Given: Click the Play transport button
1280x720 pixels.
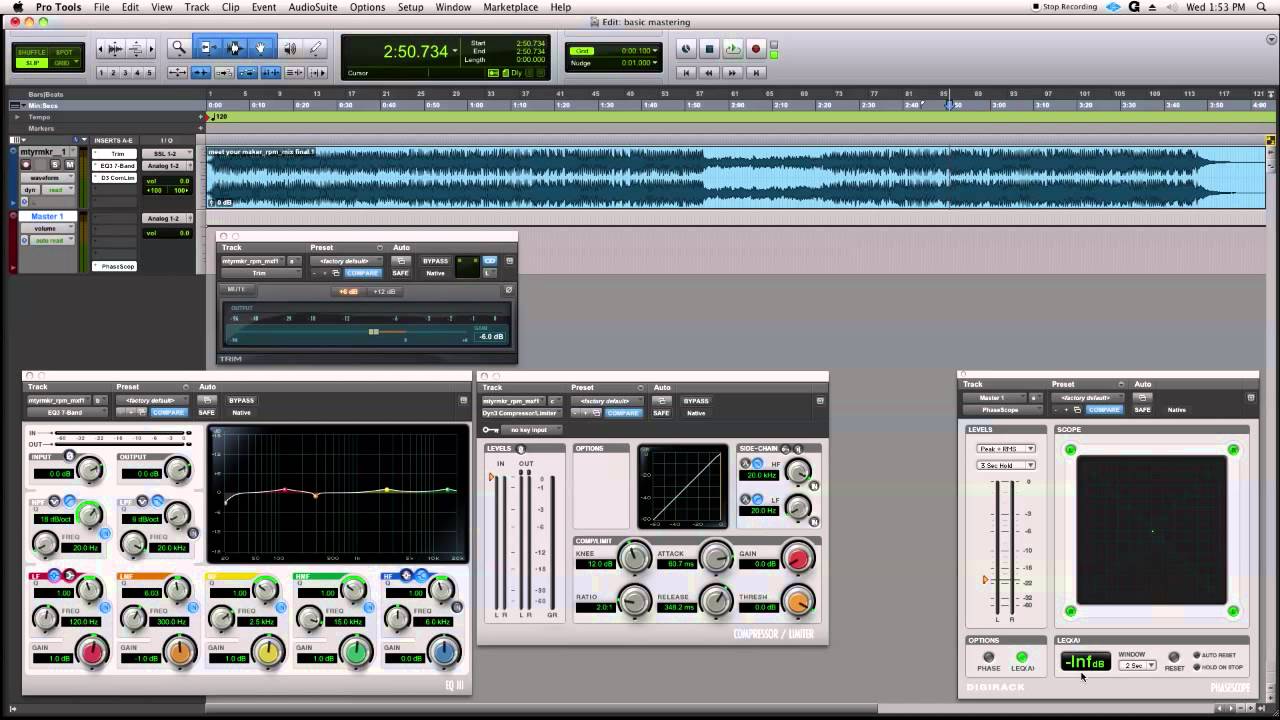Looking at the screenshot, I should pos(733,49).
